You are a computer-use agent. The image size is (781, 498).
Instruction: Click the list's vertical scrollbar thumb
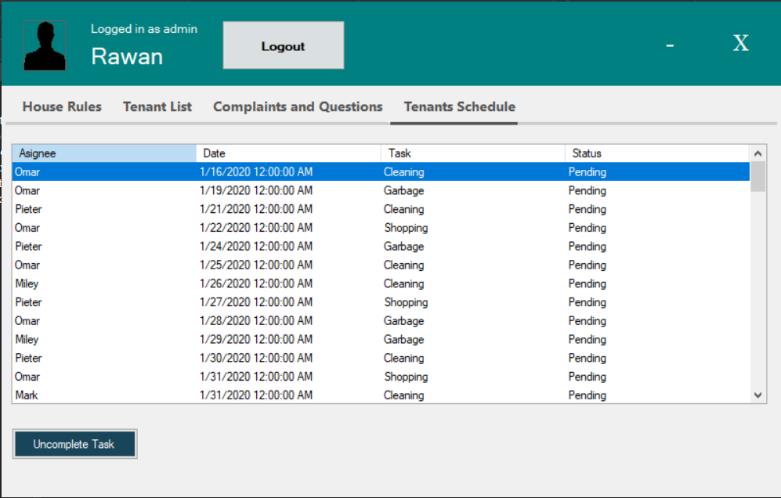point(758,177)
